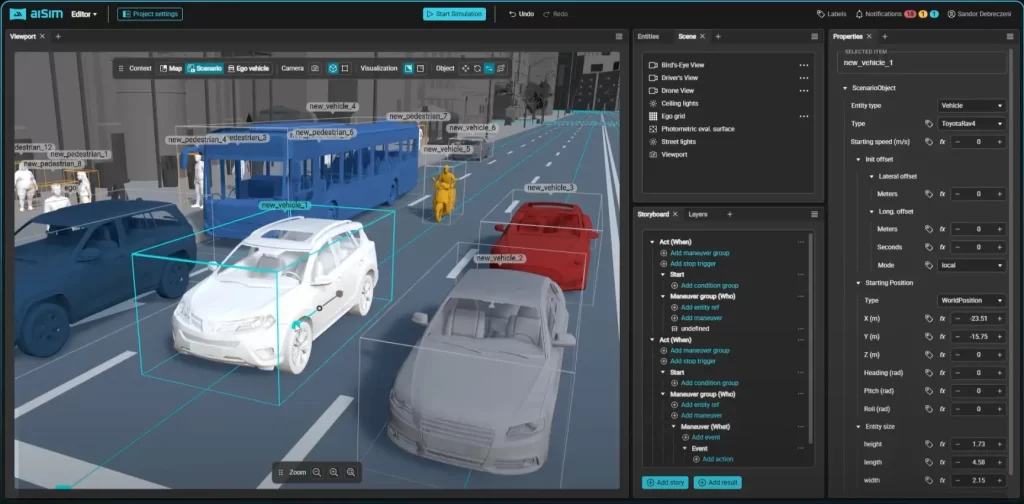Screen dimensions: 1024x504
Task: Switch context to Scenario
Action: click(204, 68)
